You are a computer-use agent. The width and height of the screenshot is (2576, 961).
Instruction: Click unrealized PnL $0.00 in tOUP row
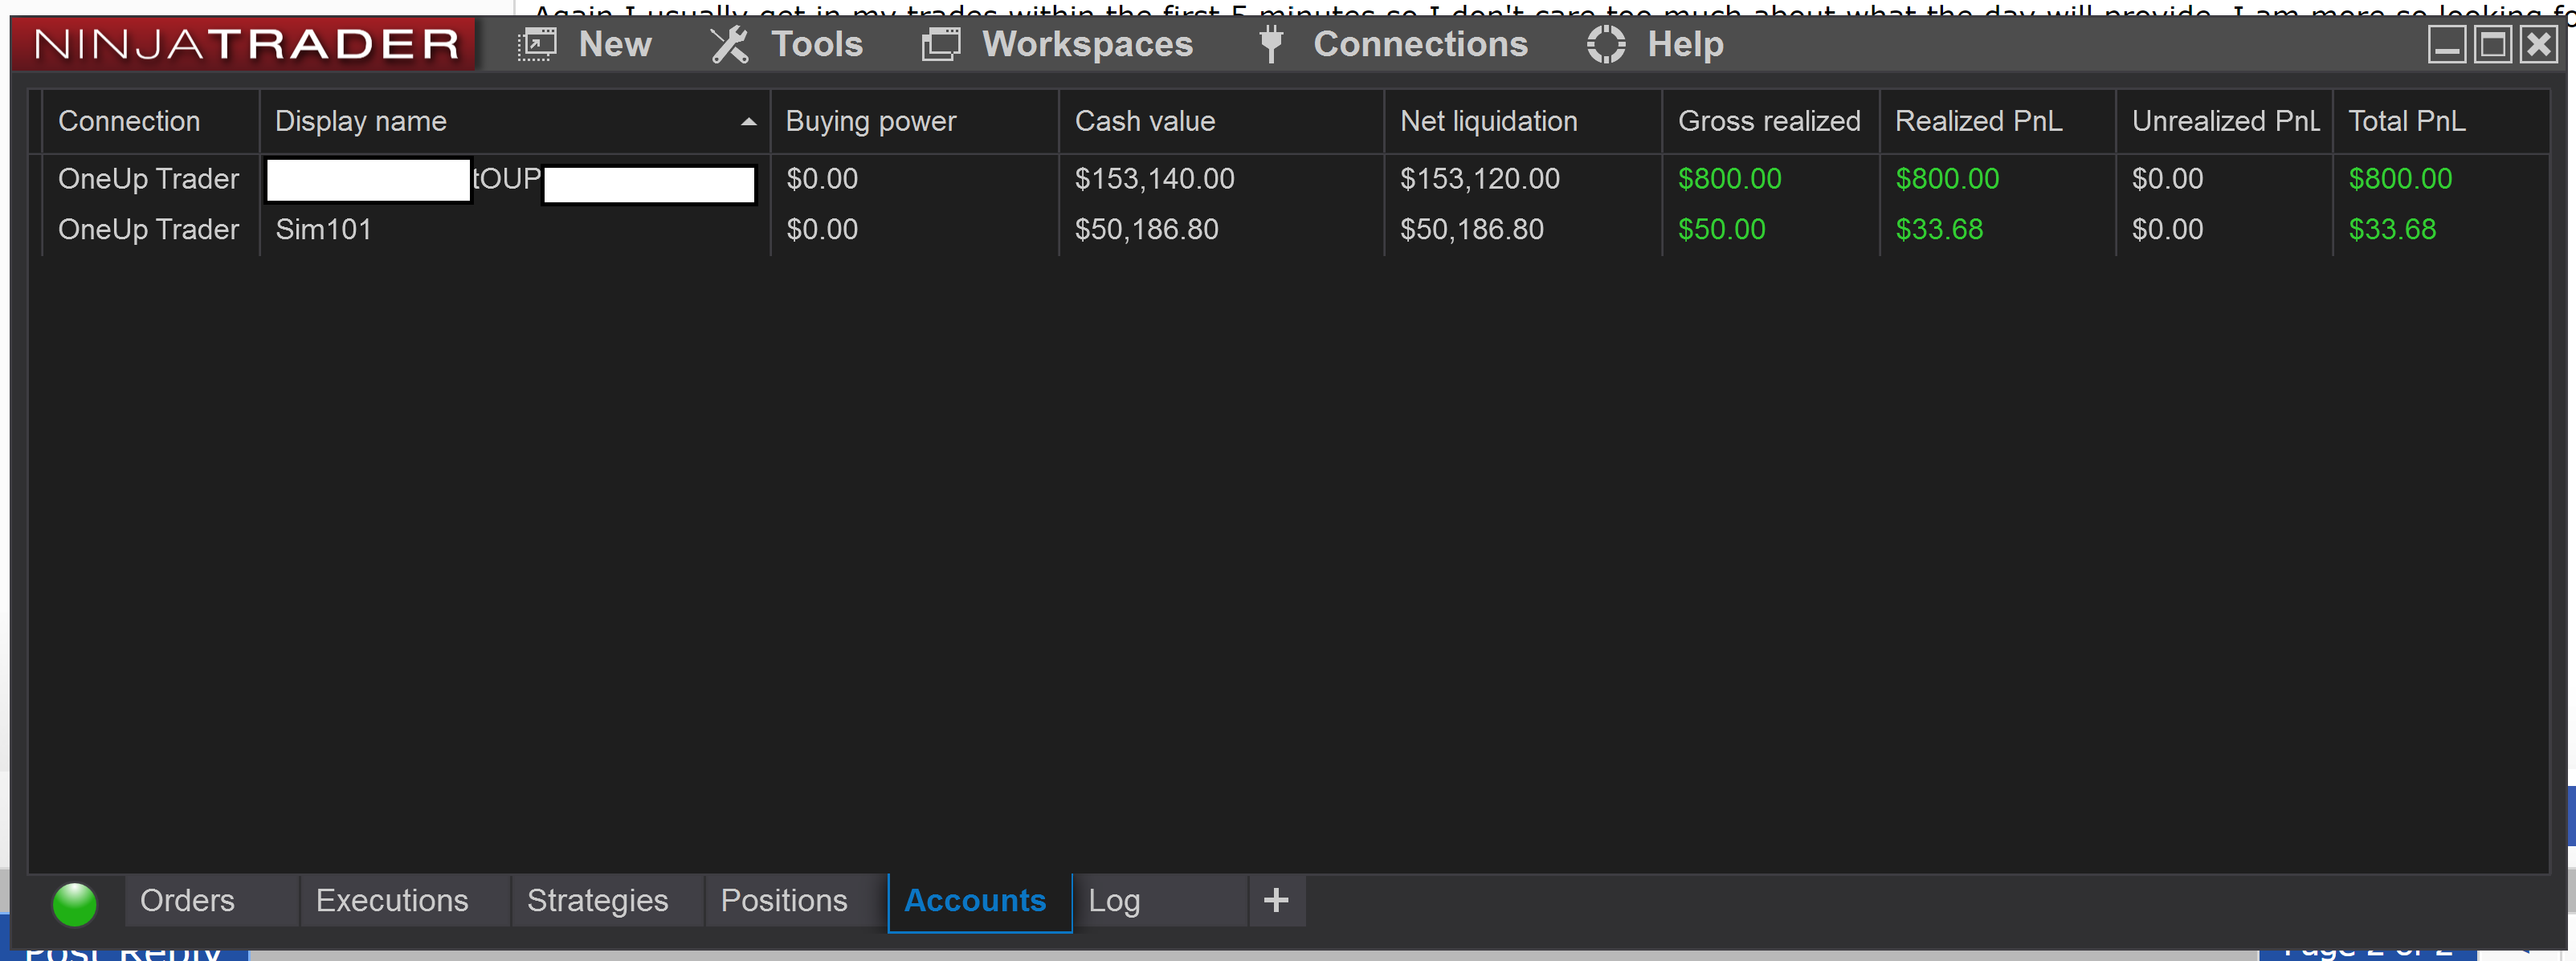tap(2167, 179)
